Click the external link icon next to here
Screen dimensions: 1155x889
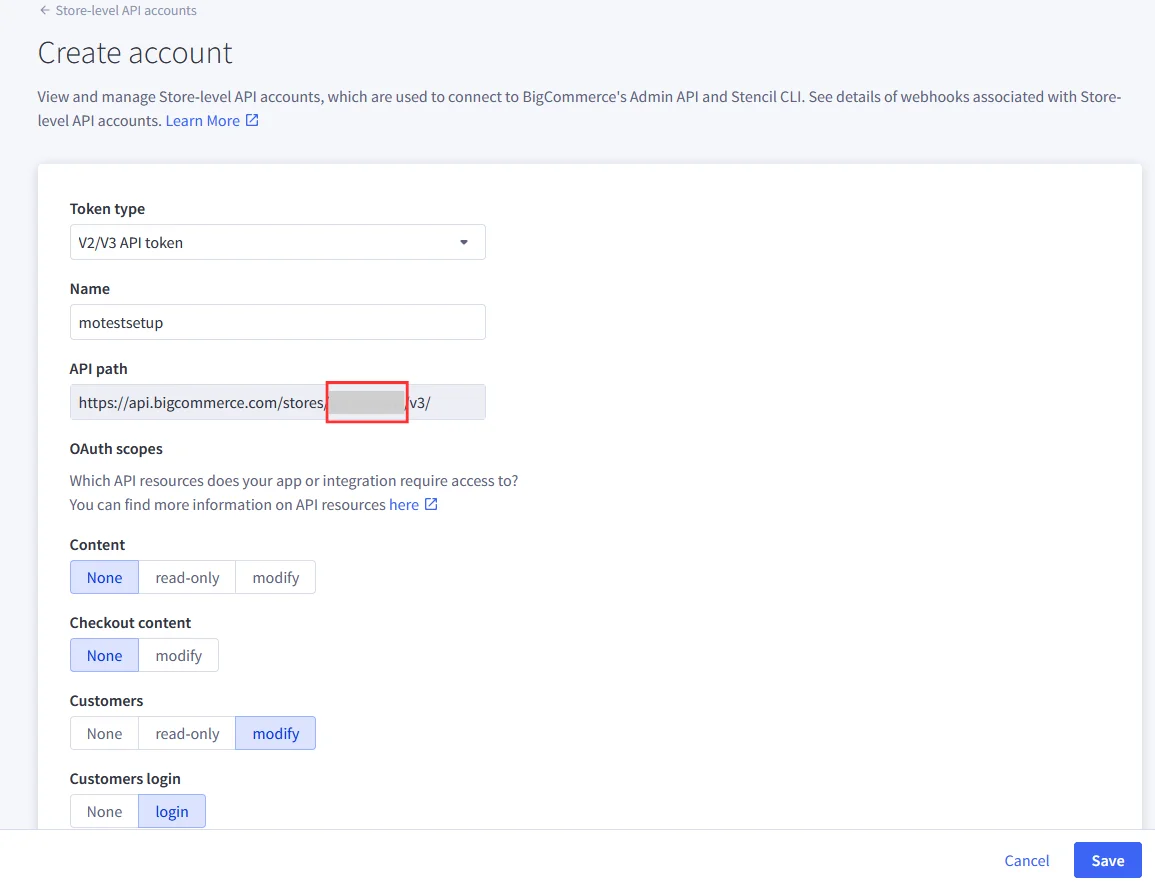click(434, 504)
